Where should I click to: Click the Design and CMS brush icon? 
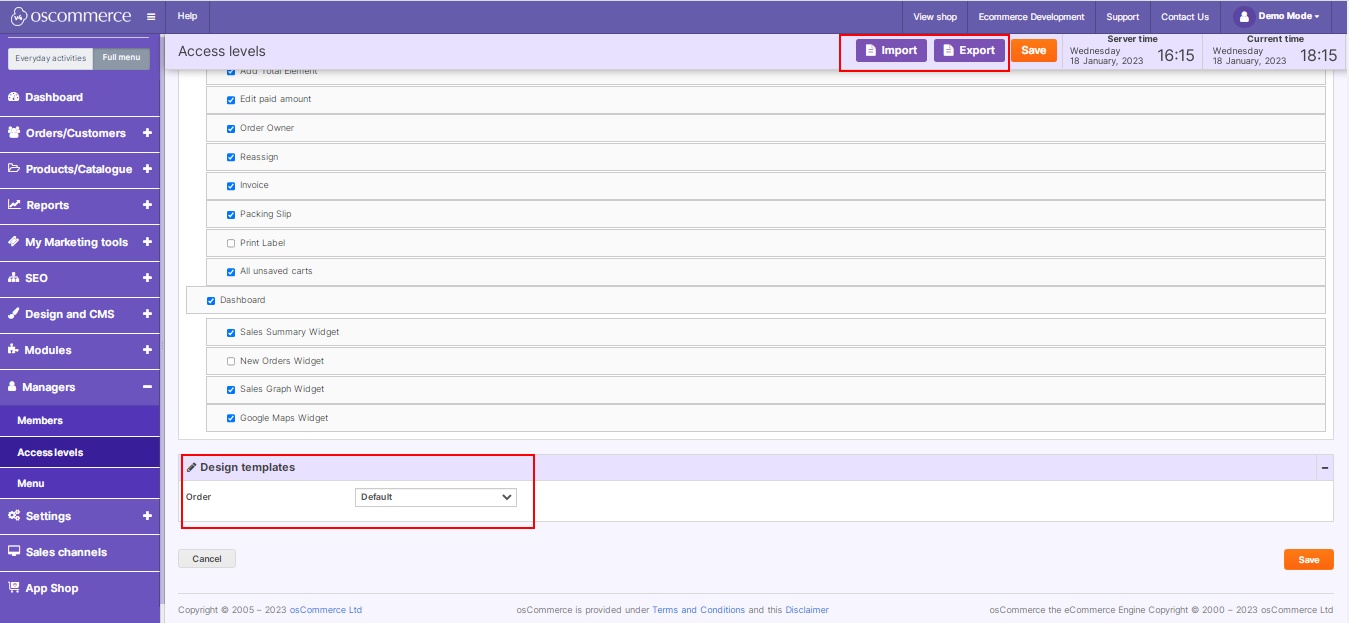[x=14, y=314]
